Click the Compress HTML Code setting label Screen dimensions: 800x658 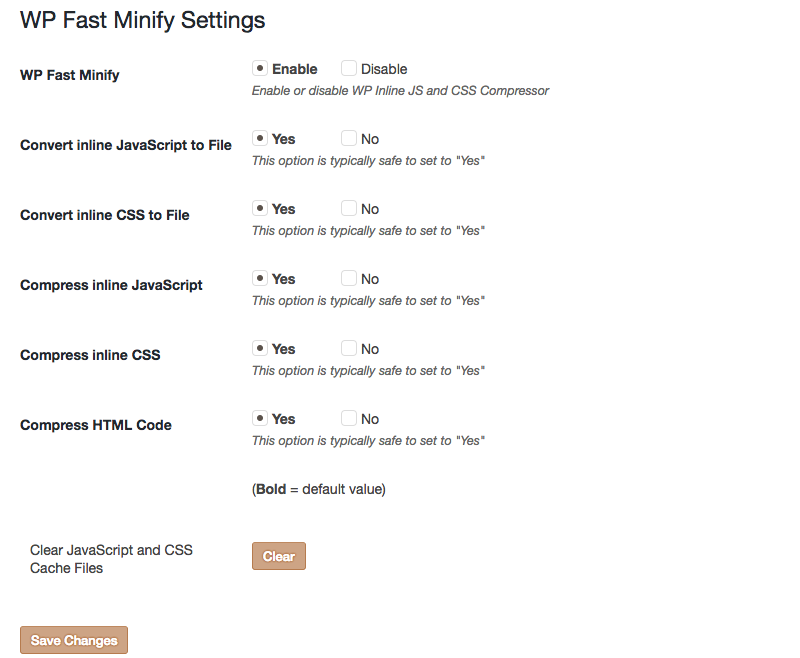coord(96,425)
